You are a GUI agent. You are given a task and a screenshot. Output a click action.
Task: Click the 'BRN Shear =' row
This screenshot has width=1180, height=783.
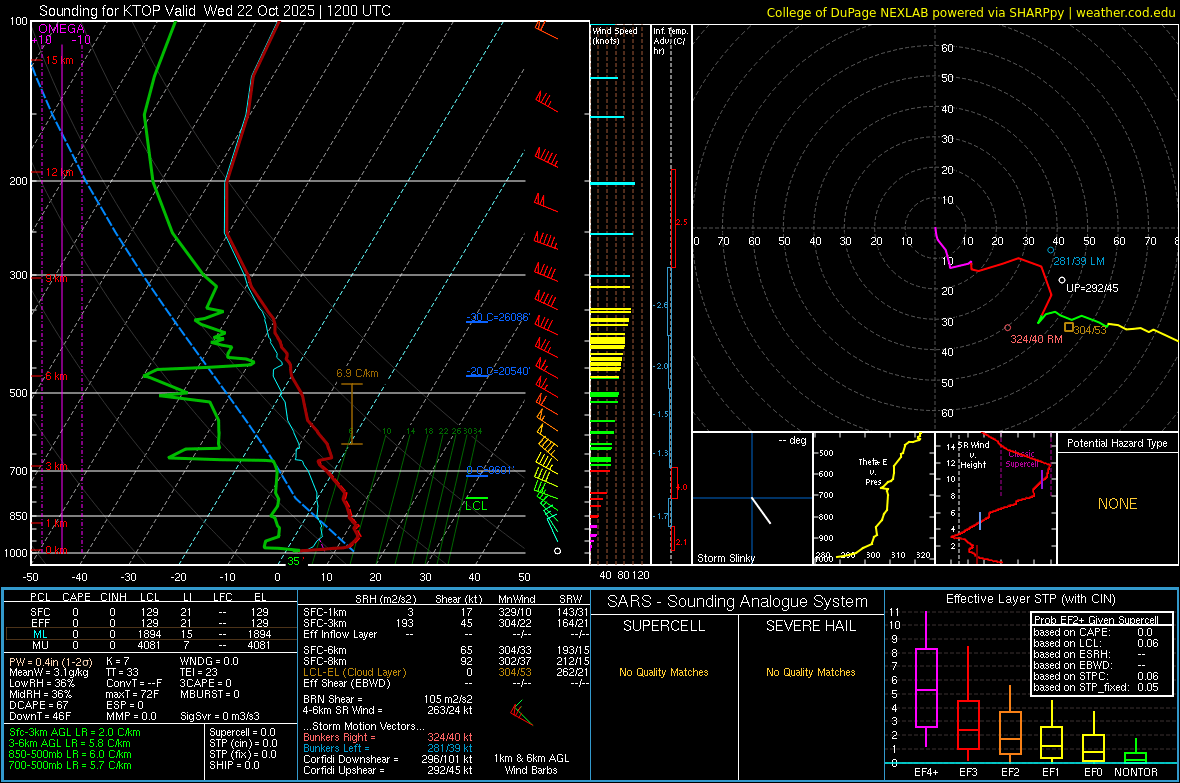click(x=388, y=699)
